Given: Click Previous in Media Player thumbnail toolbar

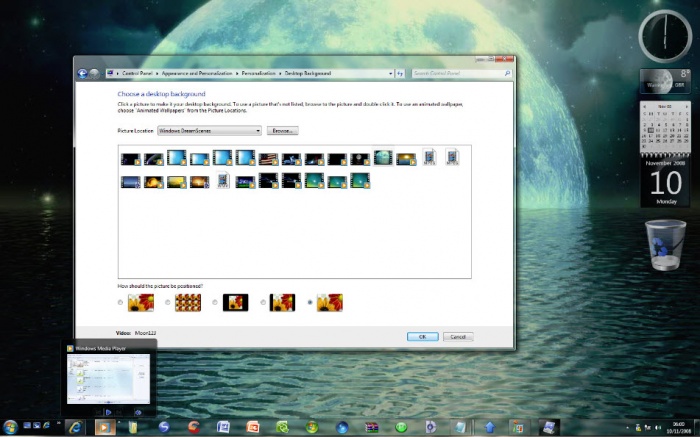Looking at the screenshot, I should point(98,413).
